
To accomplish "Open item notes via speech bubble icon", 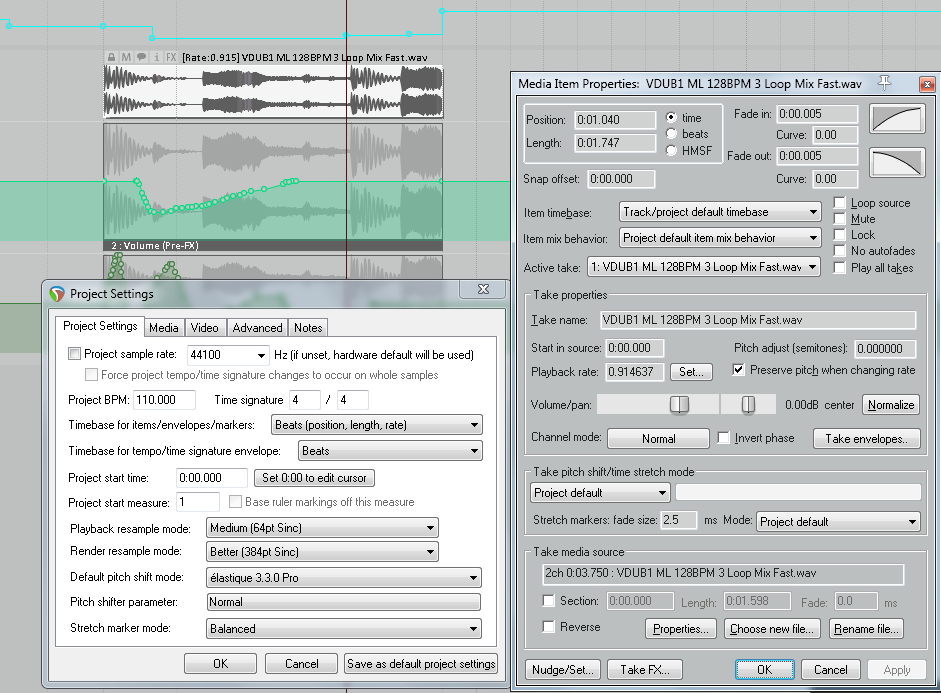I will (x=141, y=58).
